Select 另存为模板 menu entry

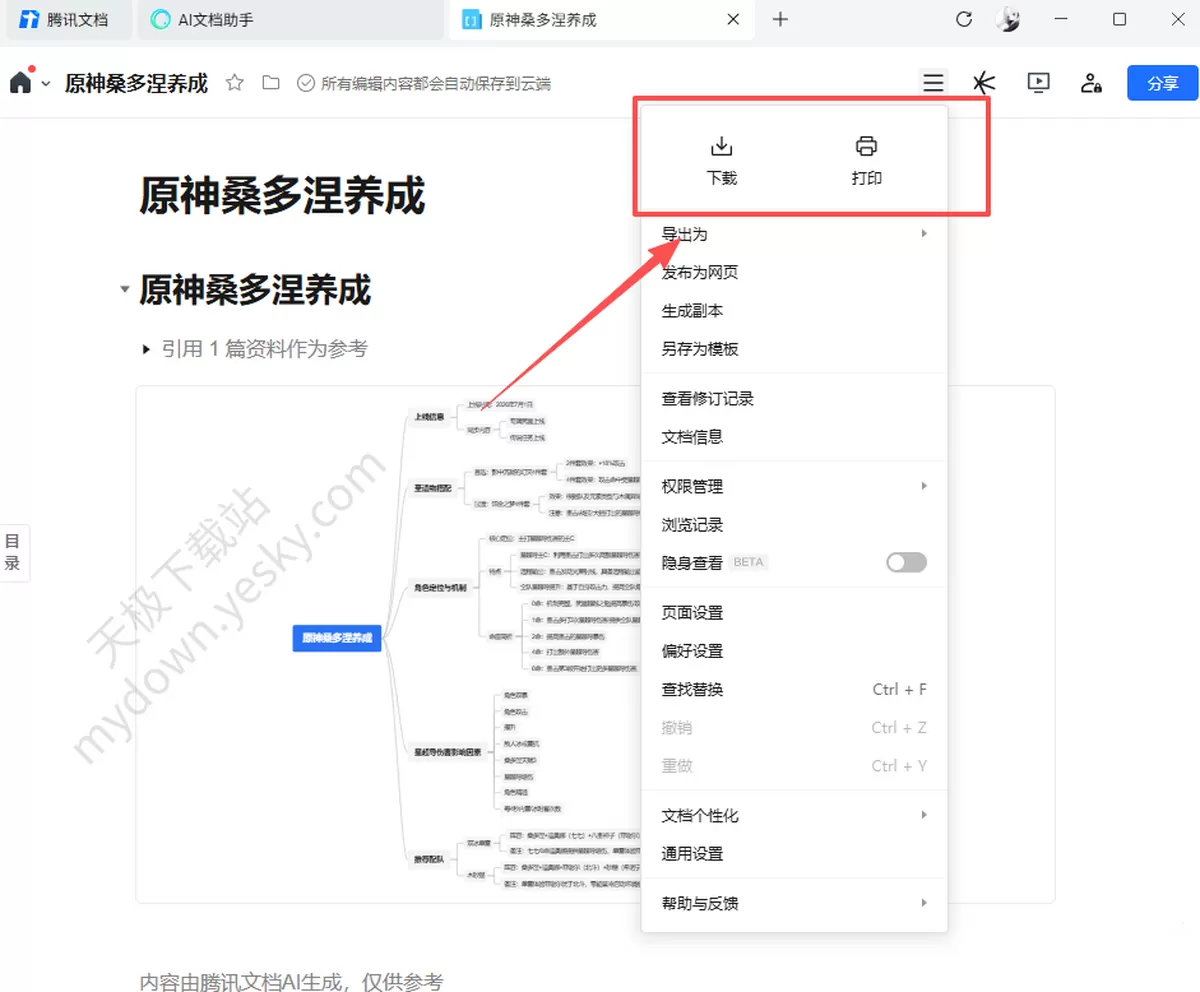(x=794, y=349)
